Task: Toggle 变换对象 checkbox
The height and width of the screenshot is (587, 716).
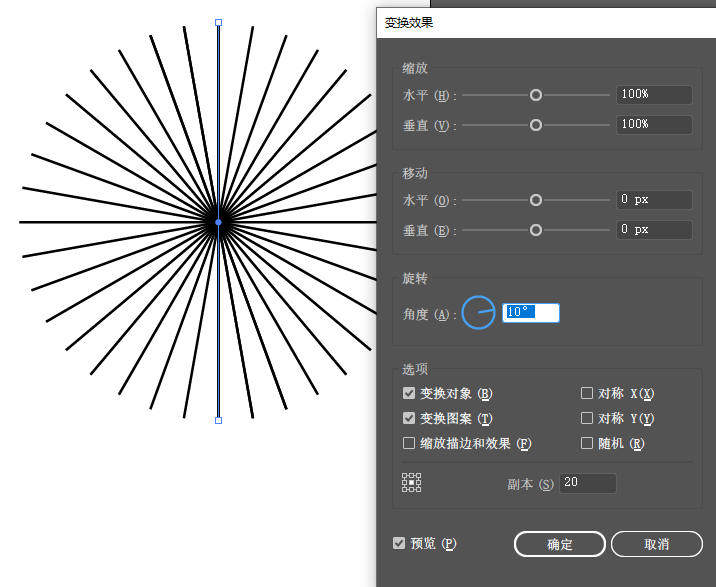Action: pyautogui.click(x=409, y=393)
